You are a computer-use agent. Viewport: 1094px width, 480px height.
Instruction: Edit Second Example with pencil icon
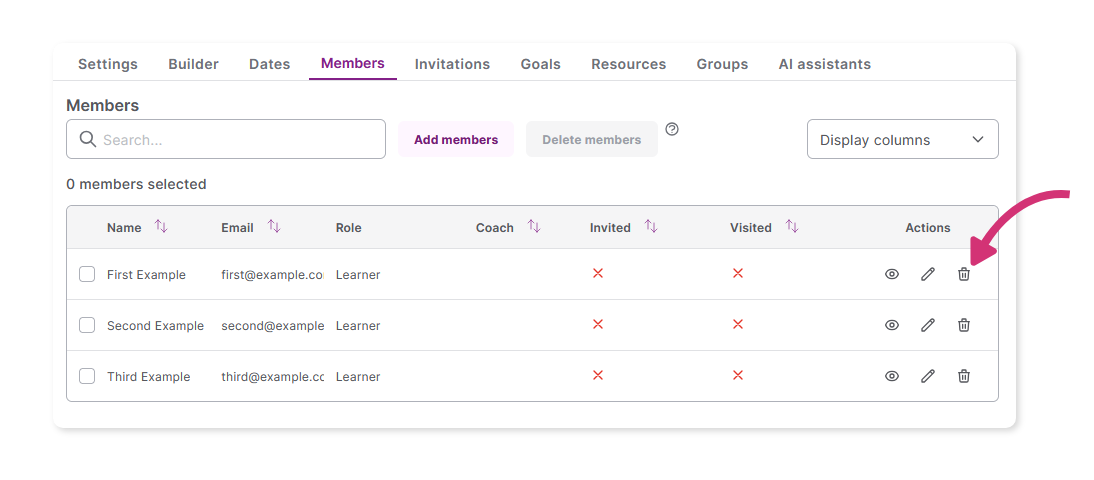tap(927, 325)
